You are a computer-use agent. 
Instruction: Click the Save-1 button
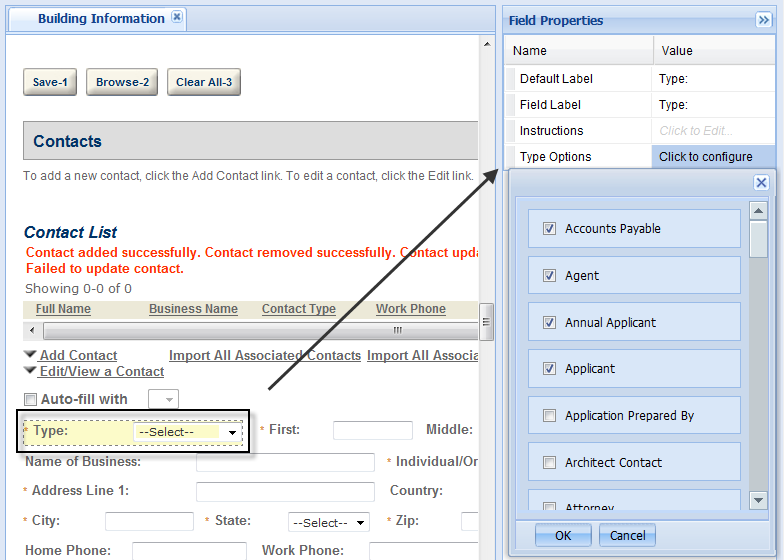point(50,82)
